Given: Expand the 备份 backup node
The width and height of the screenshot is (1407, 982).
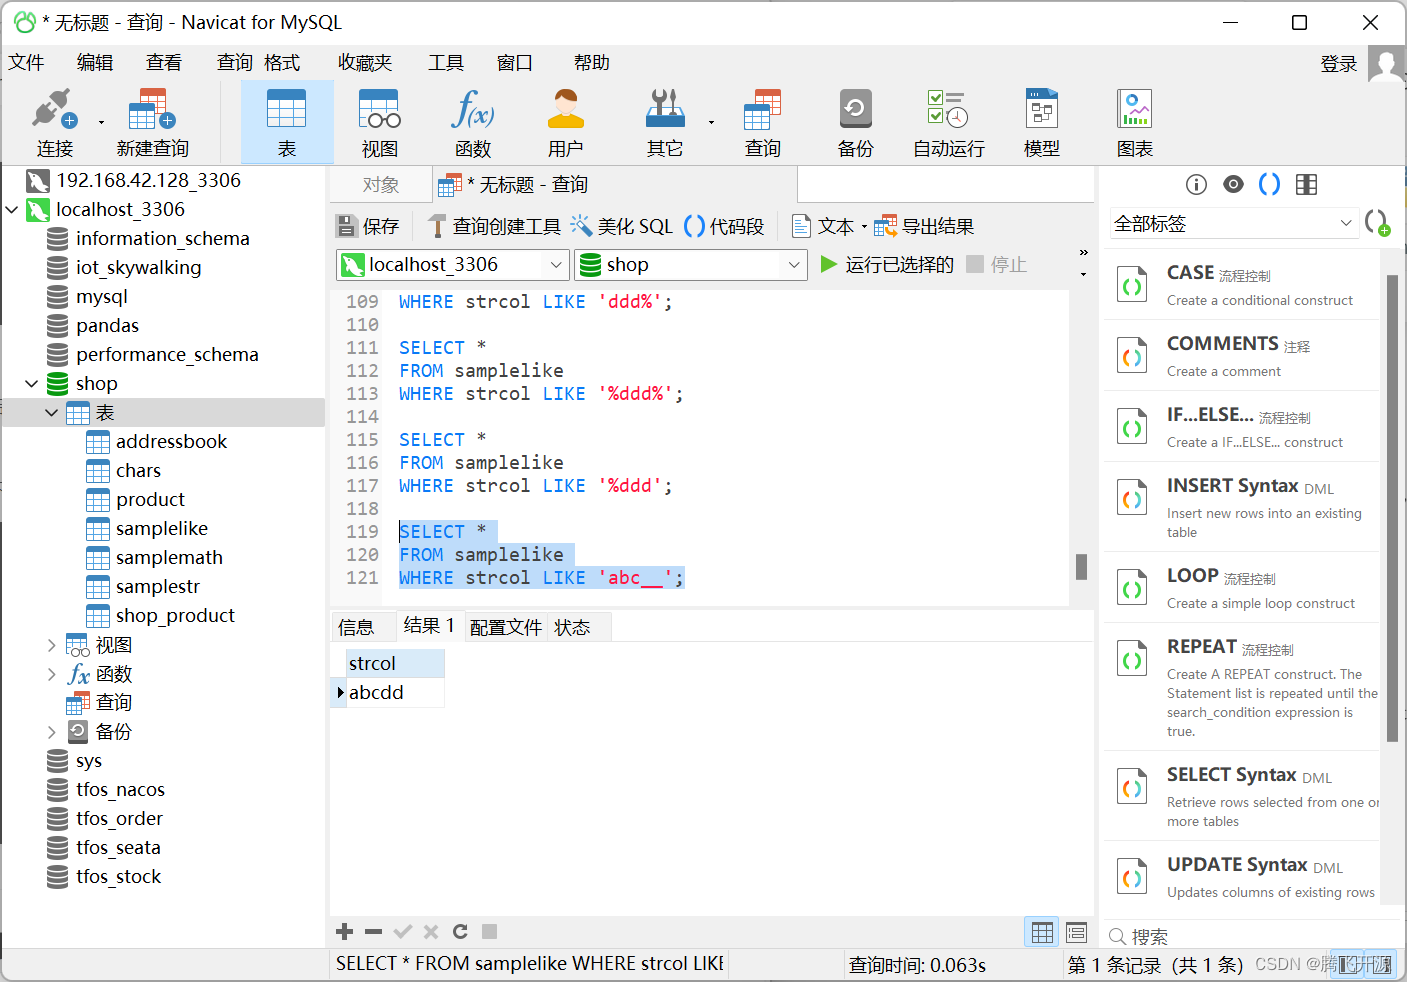Looking at the screenshot, I should tap(52, 732).
